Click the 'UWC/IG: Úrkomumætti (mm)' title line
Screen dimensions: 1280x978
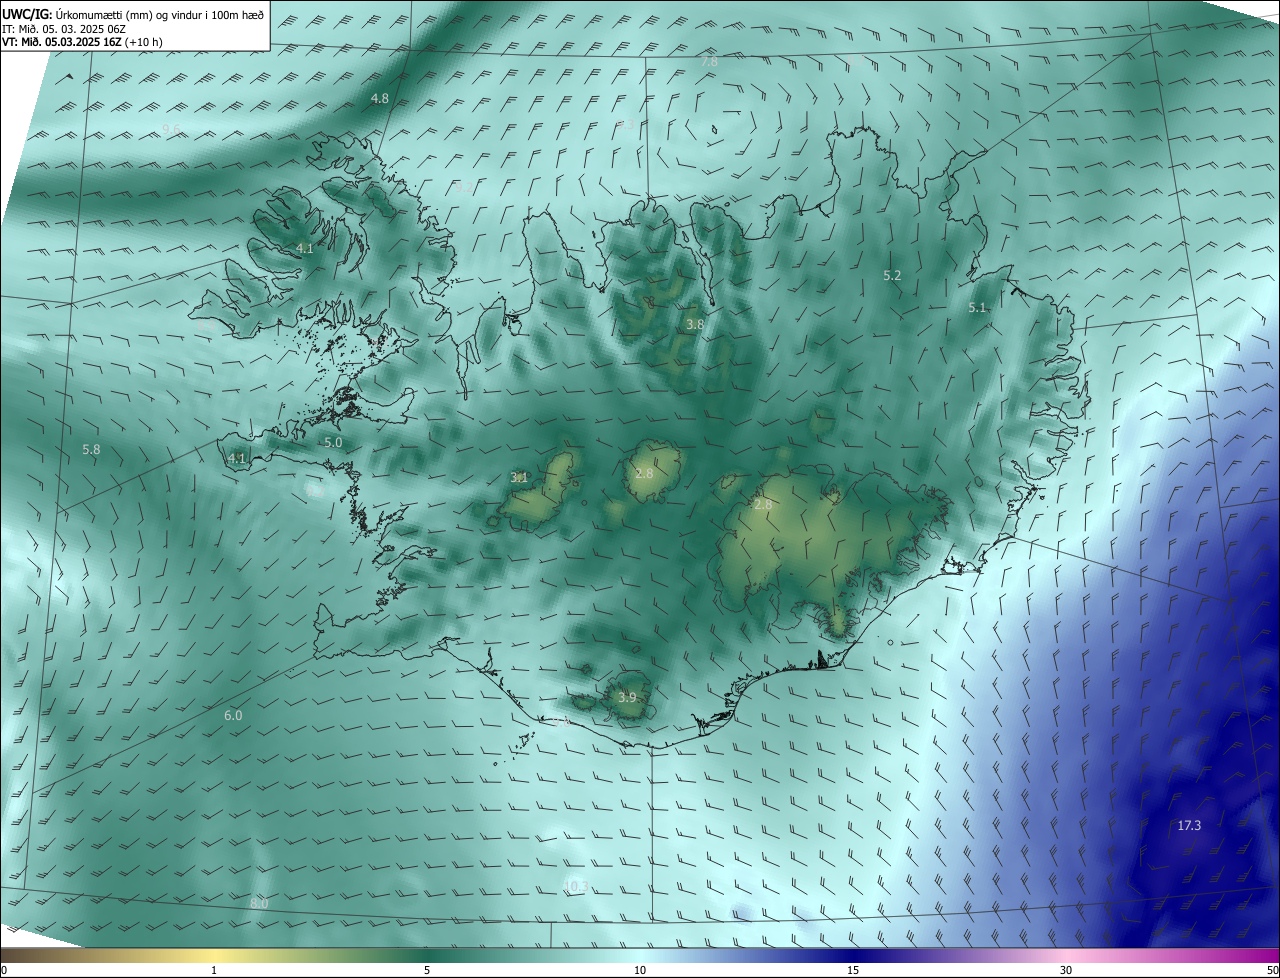click(133, 14)
